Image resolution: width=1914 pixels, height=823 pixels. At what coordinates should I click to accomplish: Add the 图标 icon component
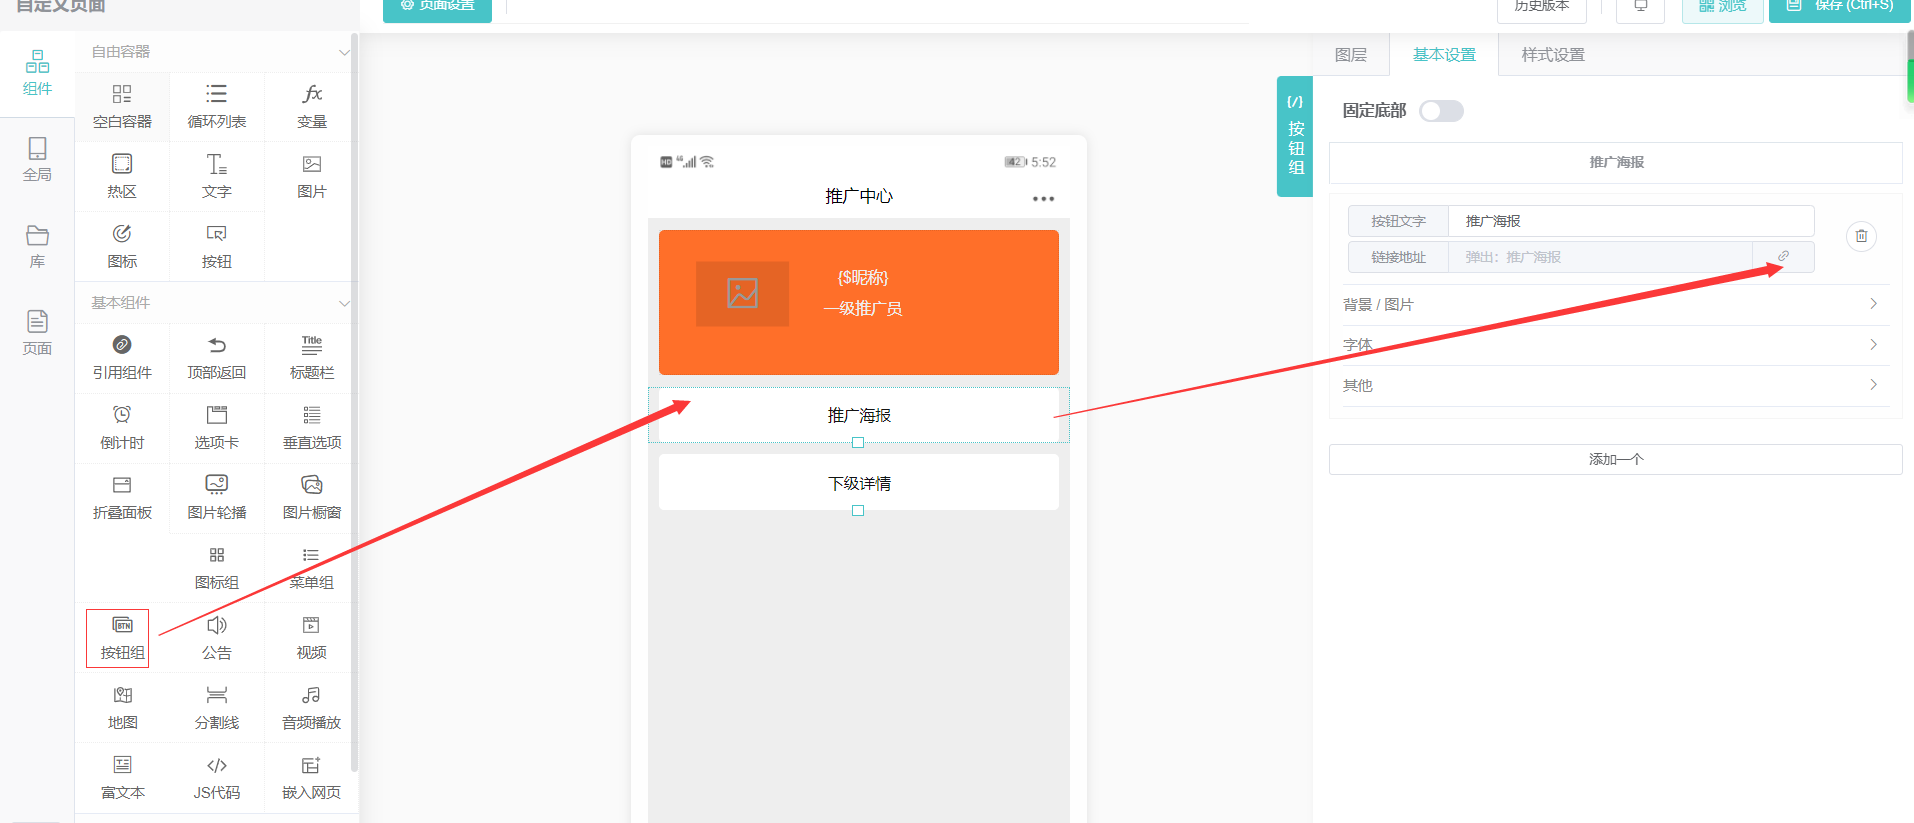[122, 246]
